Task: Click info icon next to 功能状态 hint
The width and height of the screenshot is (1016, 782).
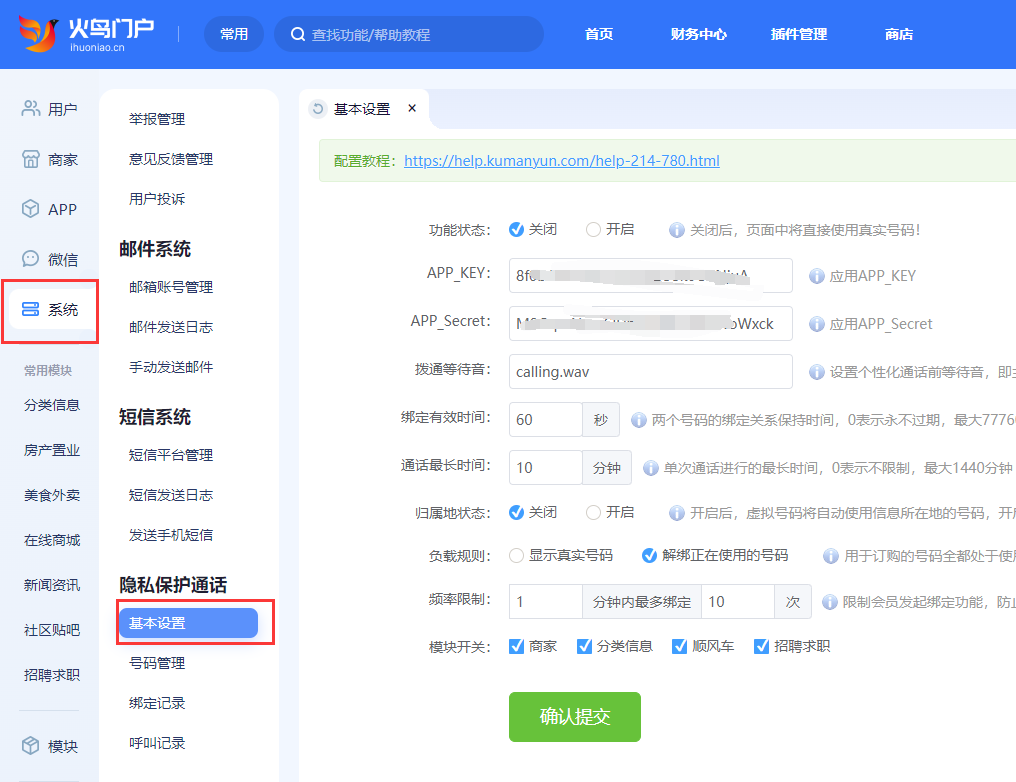Action: (676, 230)
